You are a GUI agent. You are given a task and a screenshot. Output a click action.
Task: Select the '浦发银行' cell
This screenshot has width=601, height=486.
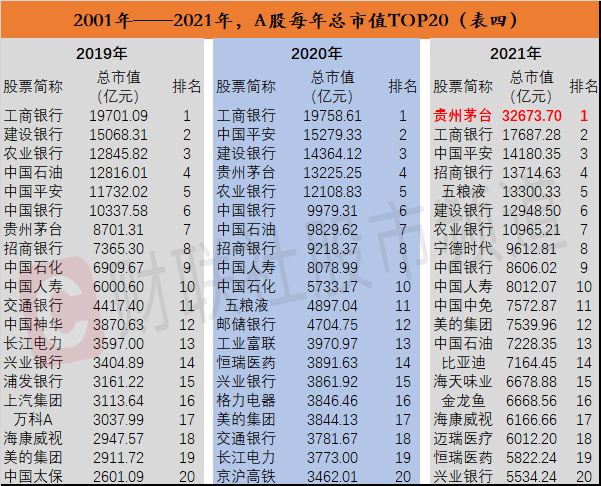point(33,381)
